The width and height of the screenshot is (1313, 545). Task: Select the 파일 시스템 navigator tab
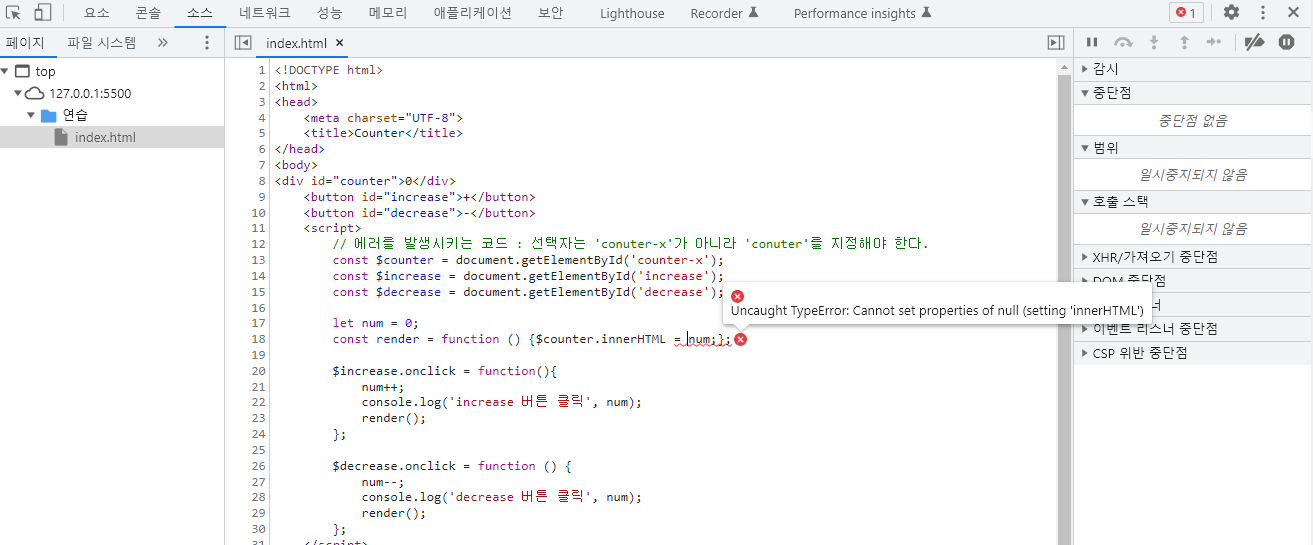click(x=102, y=43)
